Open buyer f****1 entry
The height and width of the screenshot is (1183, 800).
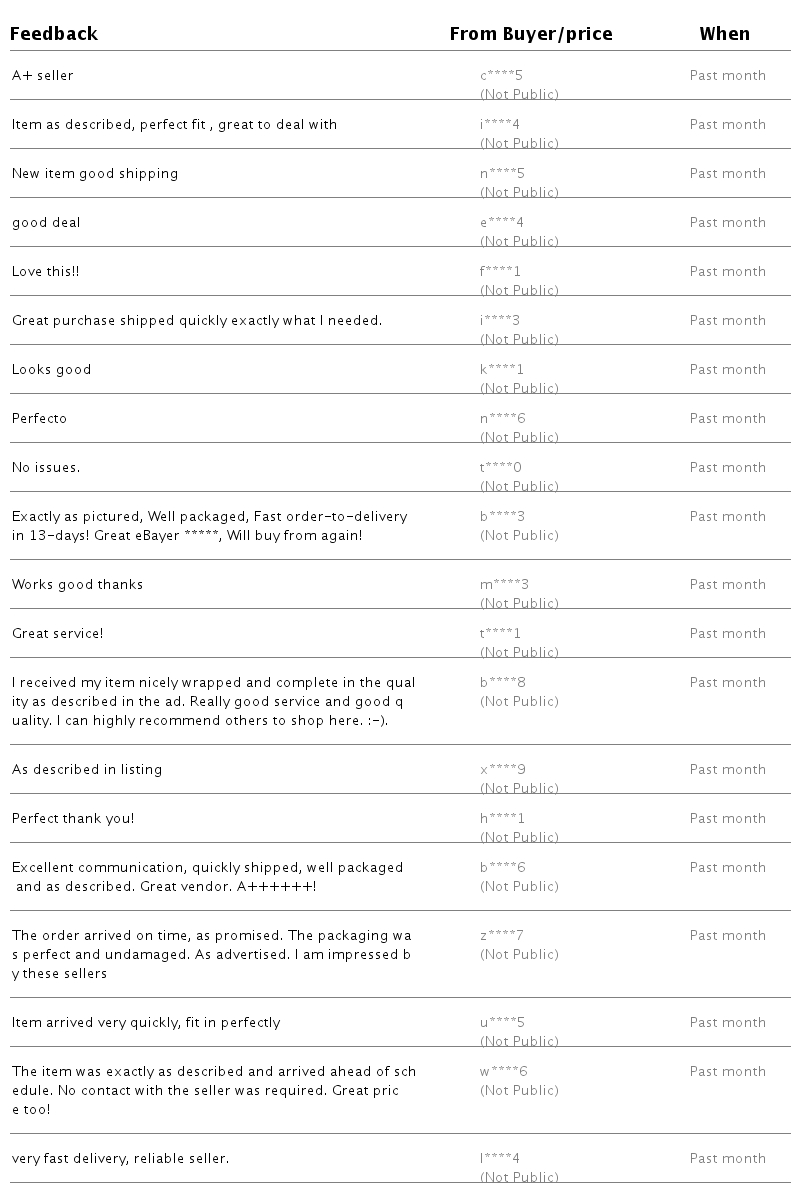pos(500,272)
